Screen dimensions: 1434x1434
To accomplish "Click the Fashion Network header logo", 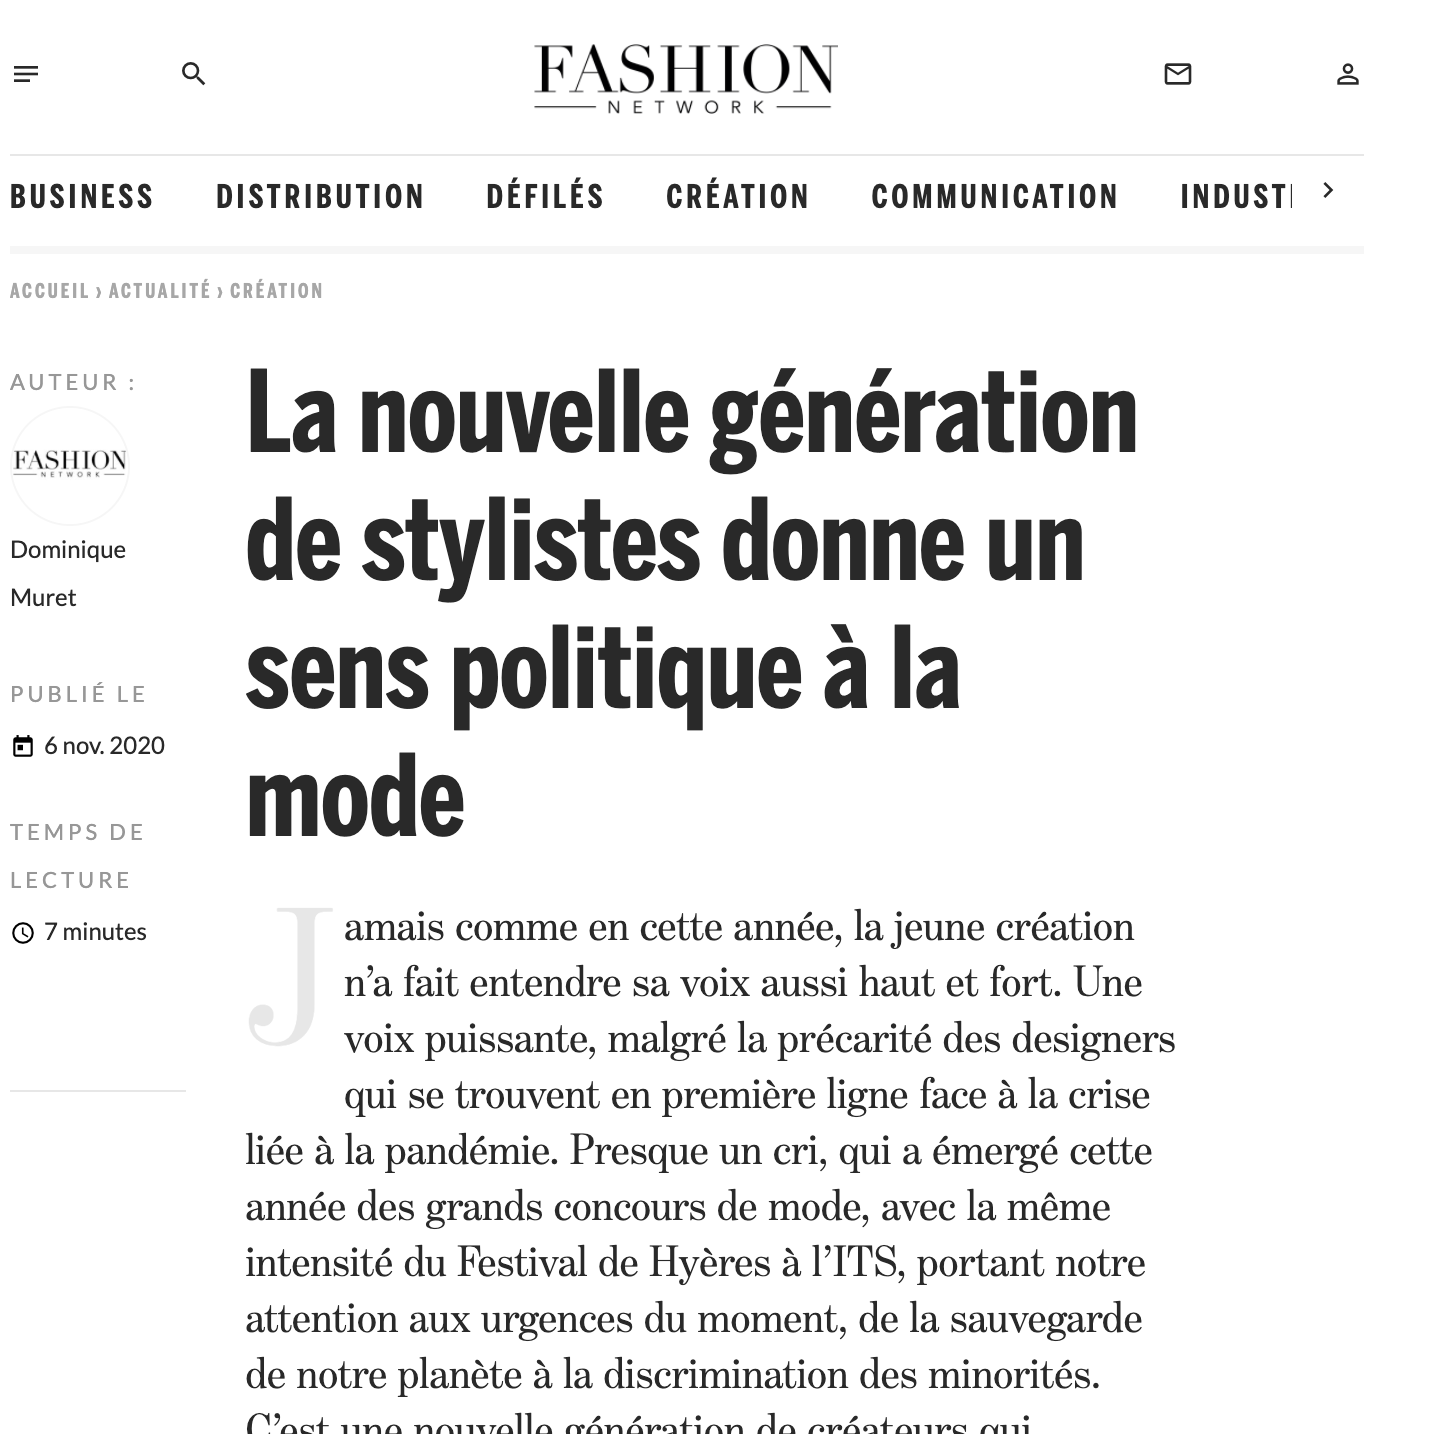I will (685, 78).
